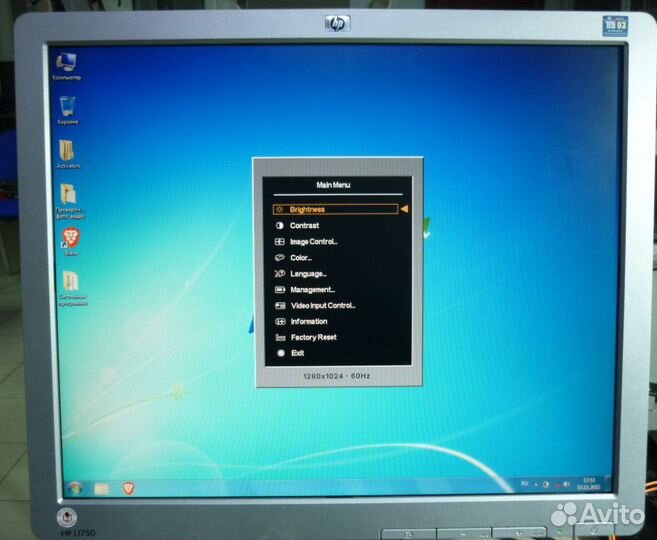Screen dimensions: 657x540
Task: Show hidden tray icons arrow
Action: [536, 485]
